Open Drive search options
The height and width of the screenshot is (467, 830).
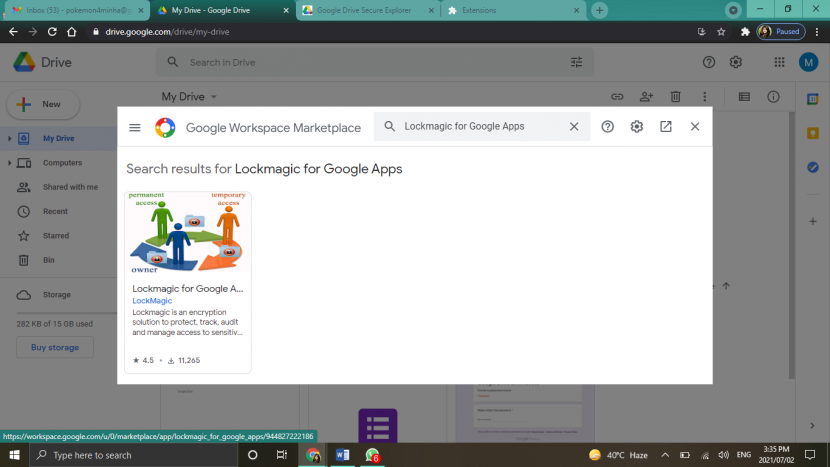[576, 62]
